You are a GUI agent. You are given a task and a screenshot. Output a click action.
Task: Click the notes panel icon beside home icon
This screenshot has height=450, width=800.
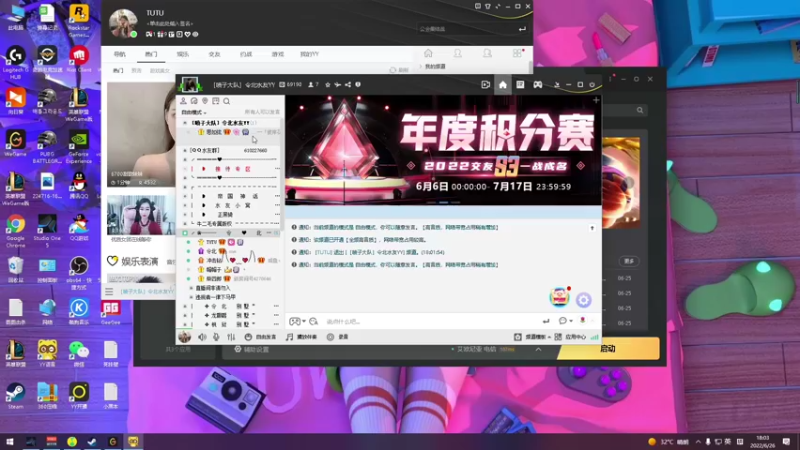tap(520, 85)
